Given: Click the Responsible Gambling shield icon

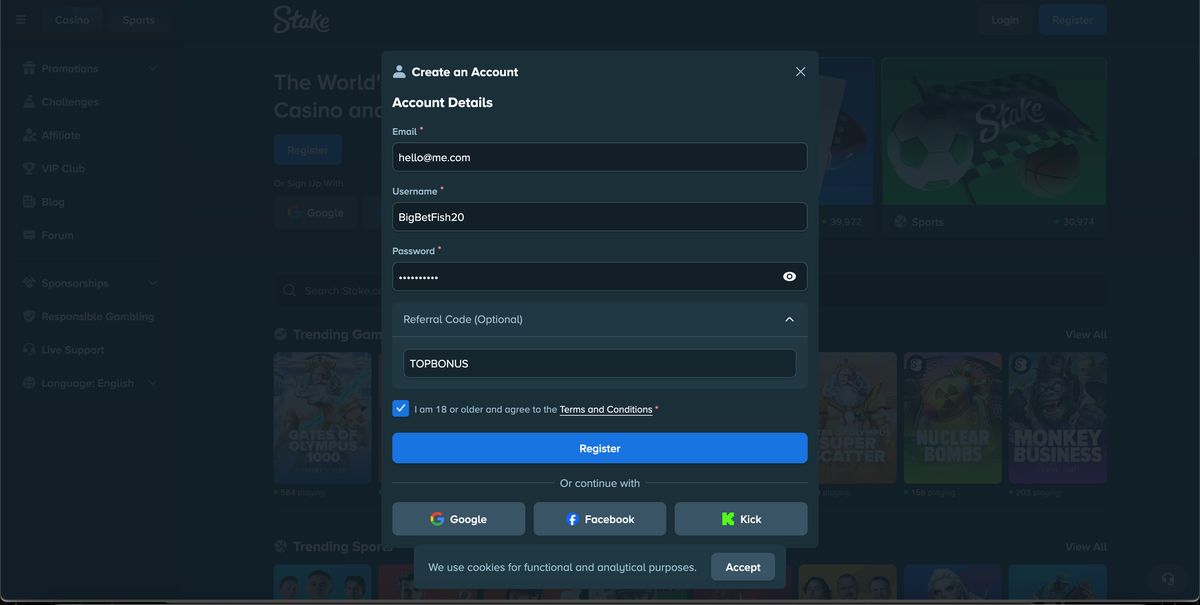Looking at the screenshot, I should 29,316.
